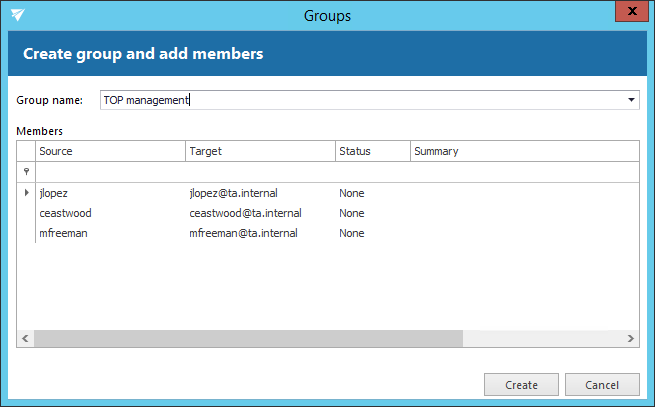Click the Status column header
Screen dimensions: 655x407
[x=372, y=151]
